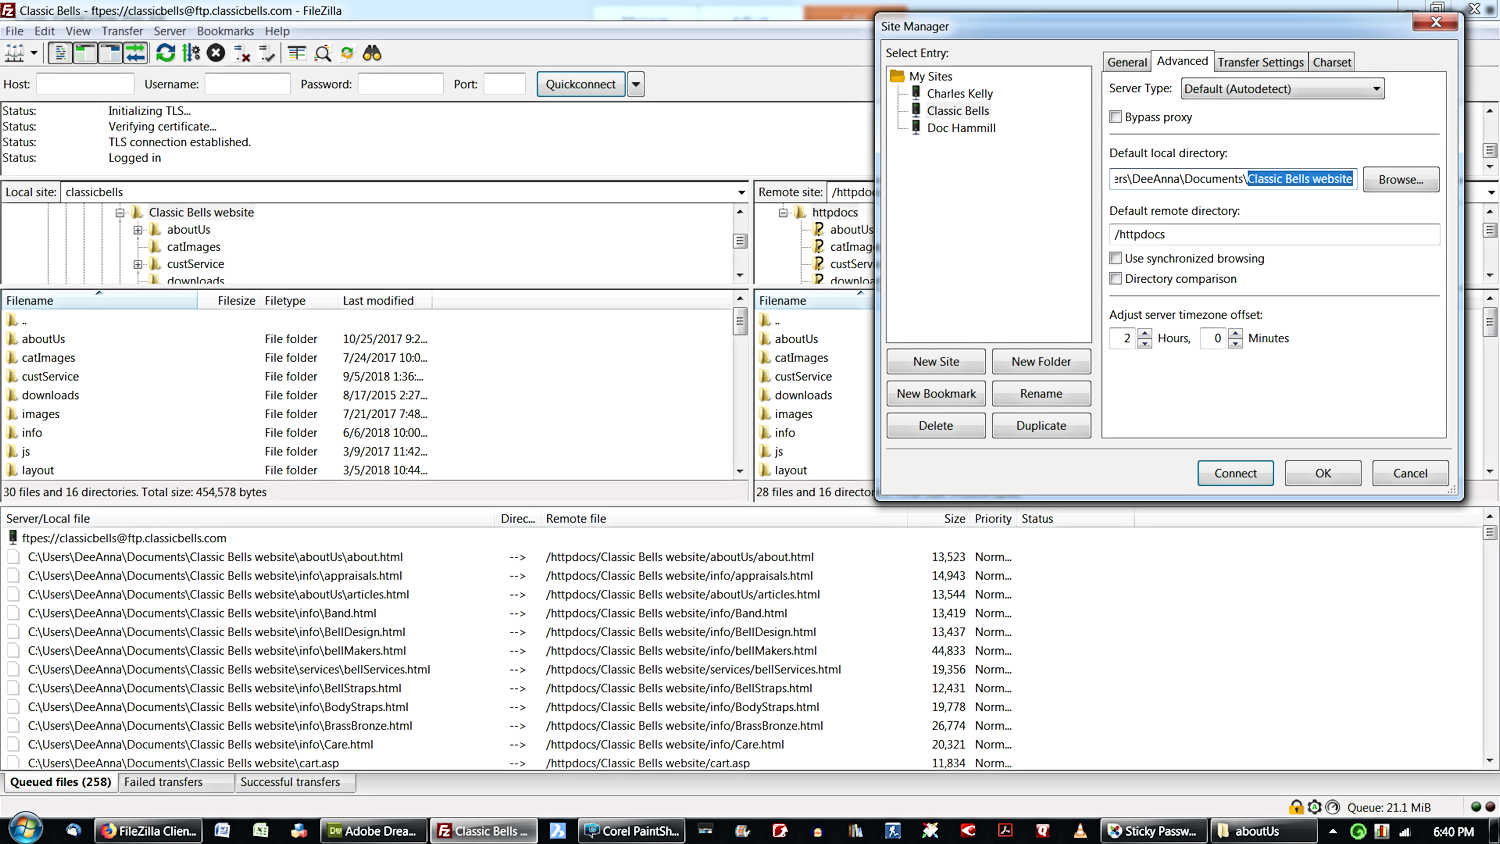Collapse httpdocs node in remote tree
This screenshot has height=844, width=1500.
(783, 212)
